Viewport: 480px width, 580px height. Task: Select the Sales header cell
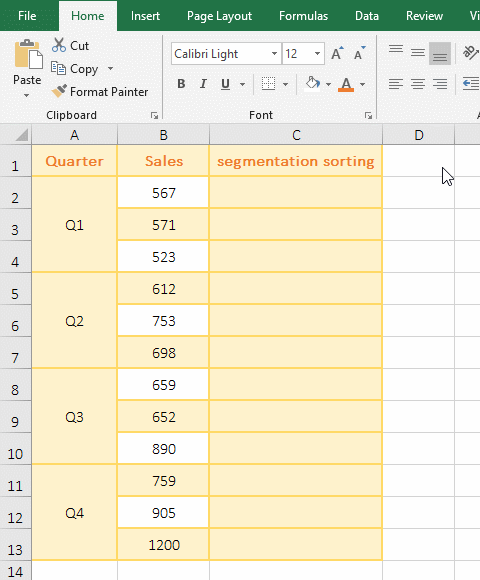click(x=163, y=161)
